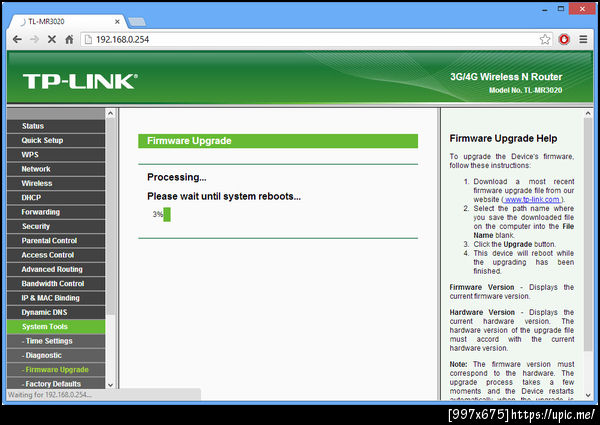Open the DHCP menu entry
This screenshot has height=425, width=600.
[56, 198]
